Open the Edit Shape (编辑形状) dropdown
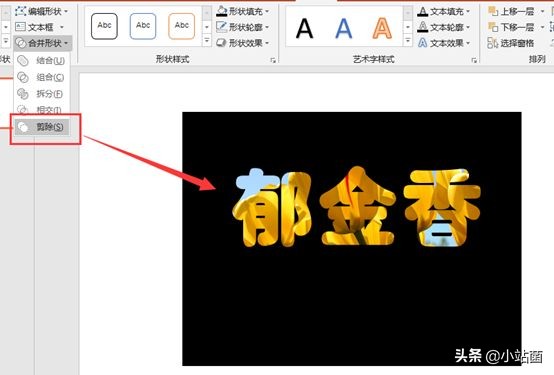This screenshot has height=375, width=554. pos(42,11)
